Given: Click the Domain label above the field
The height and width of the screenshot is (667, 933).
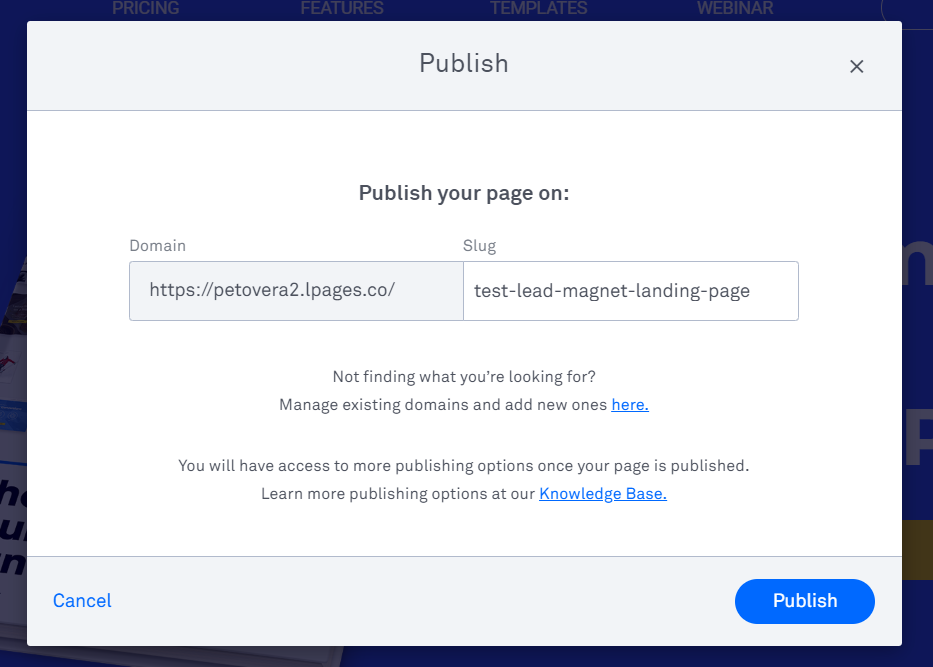Looking at the screenshot, I should 157,246.
